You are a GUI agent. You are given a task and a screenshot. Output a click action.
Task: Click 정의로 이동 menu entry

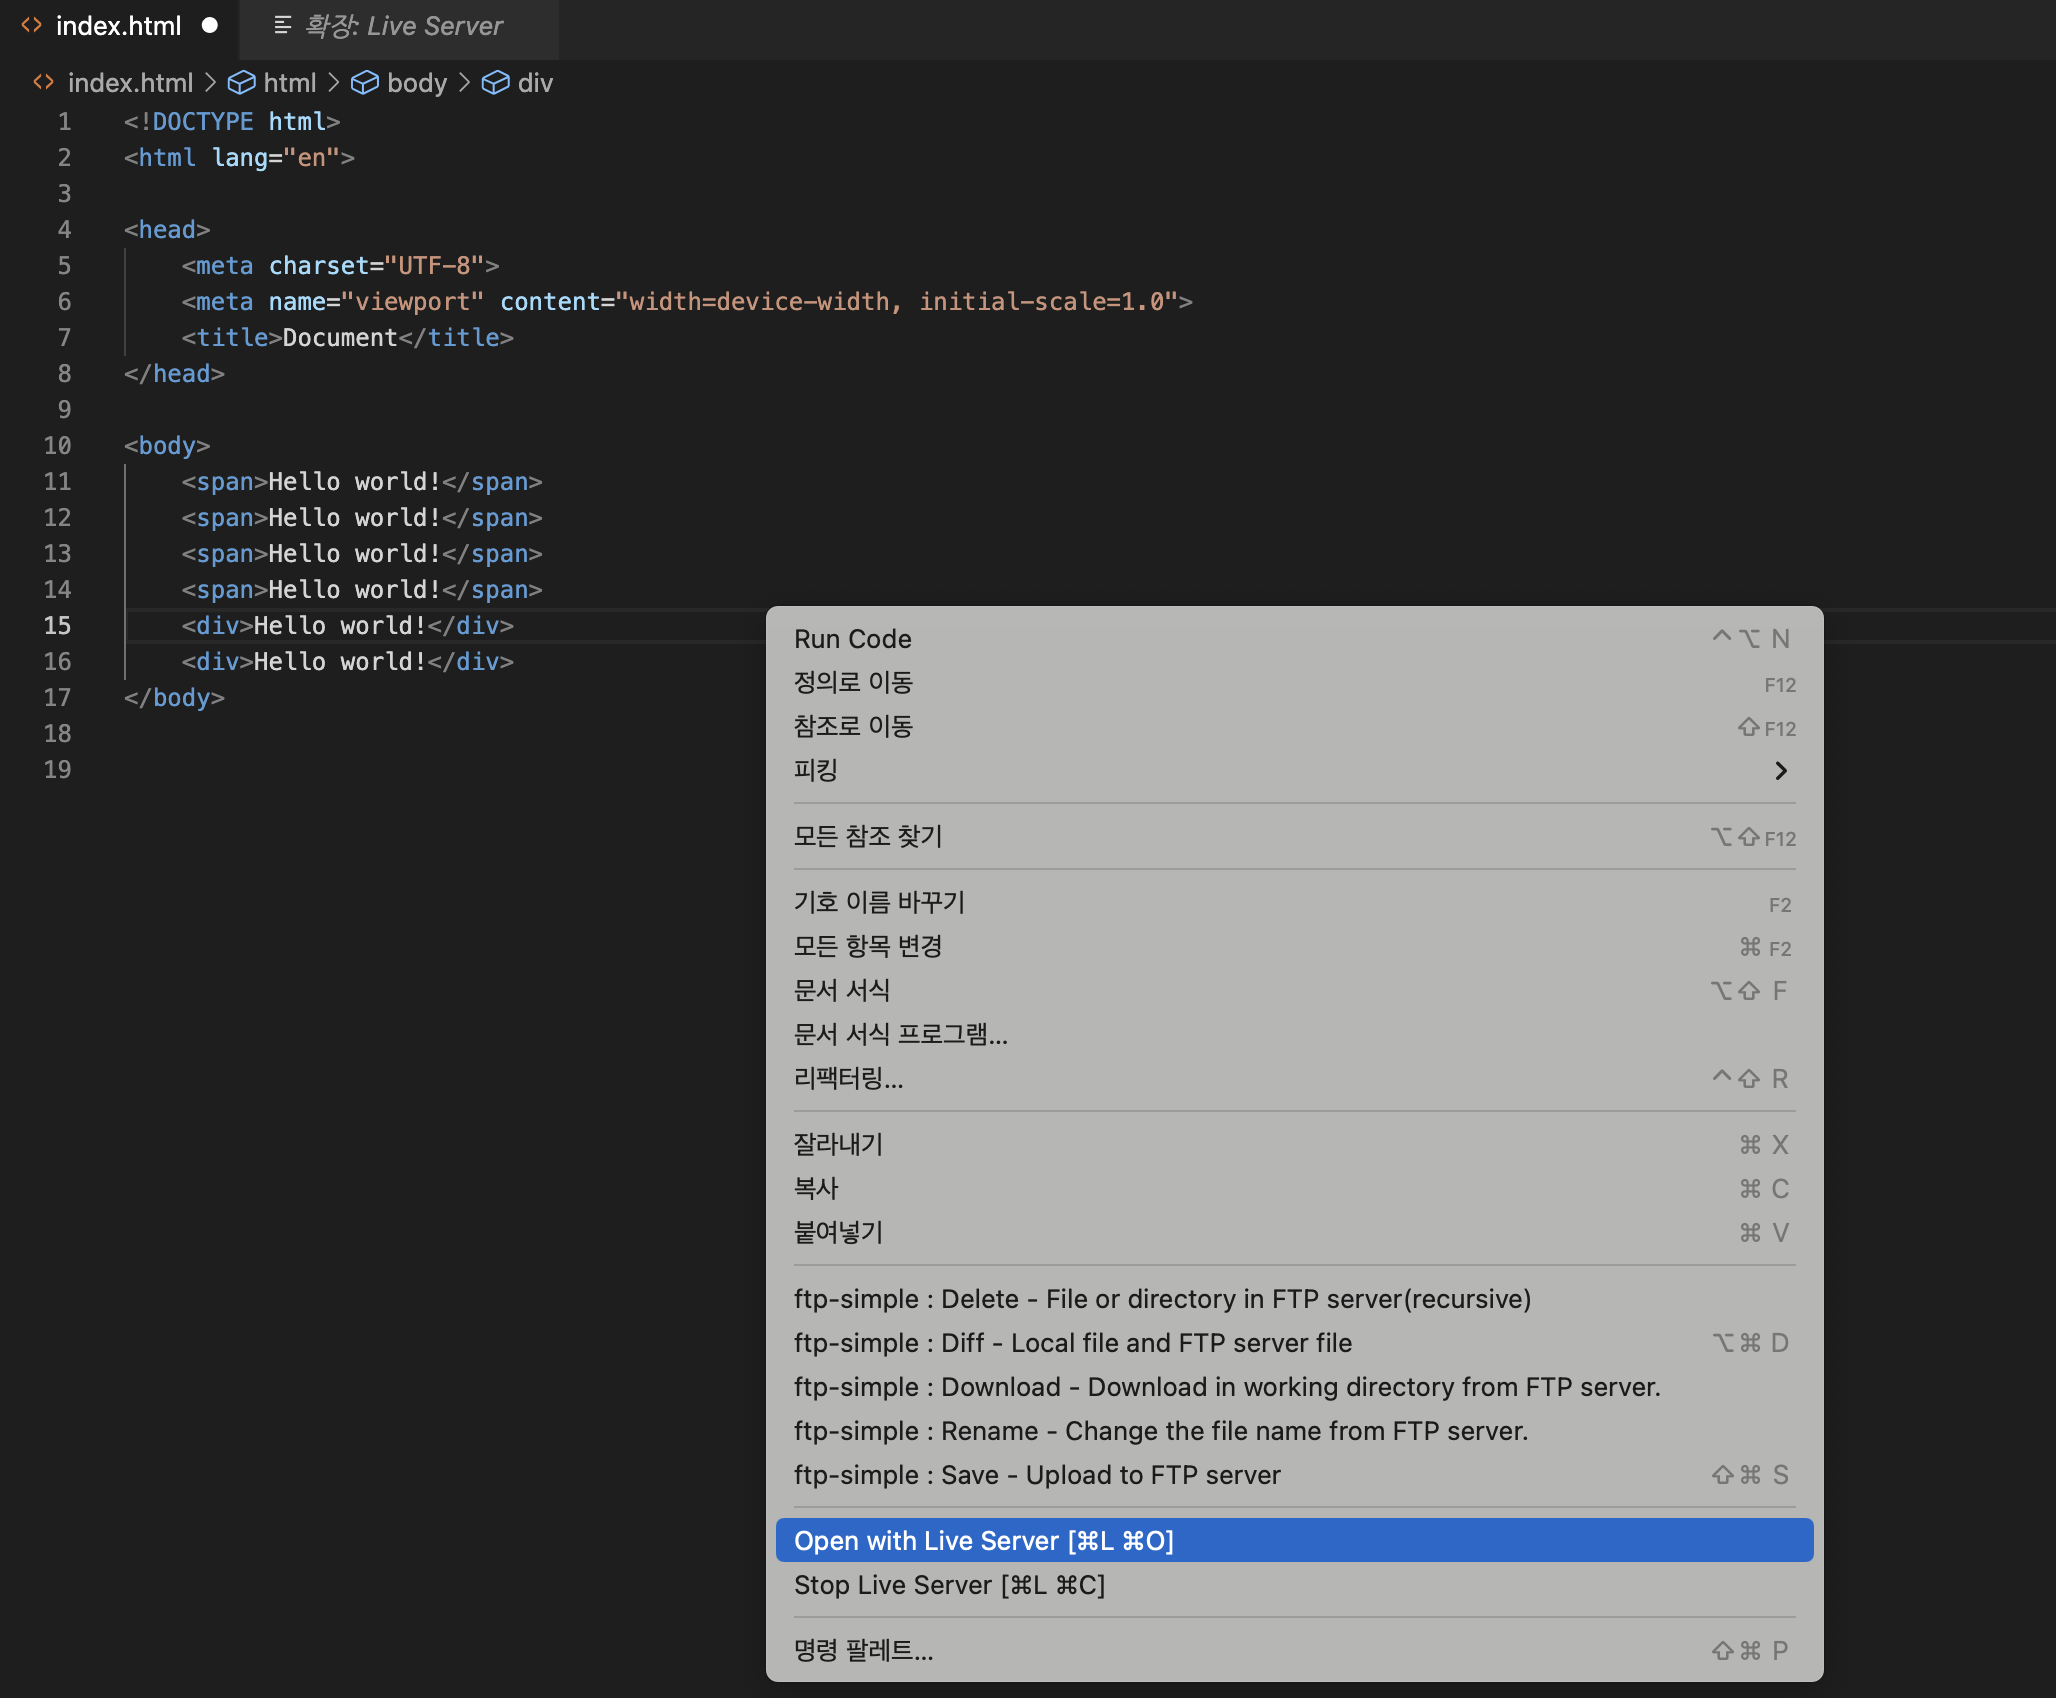(x=853, y=683)
